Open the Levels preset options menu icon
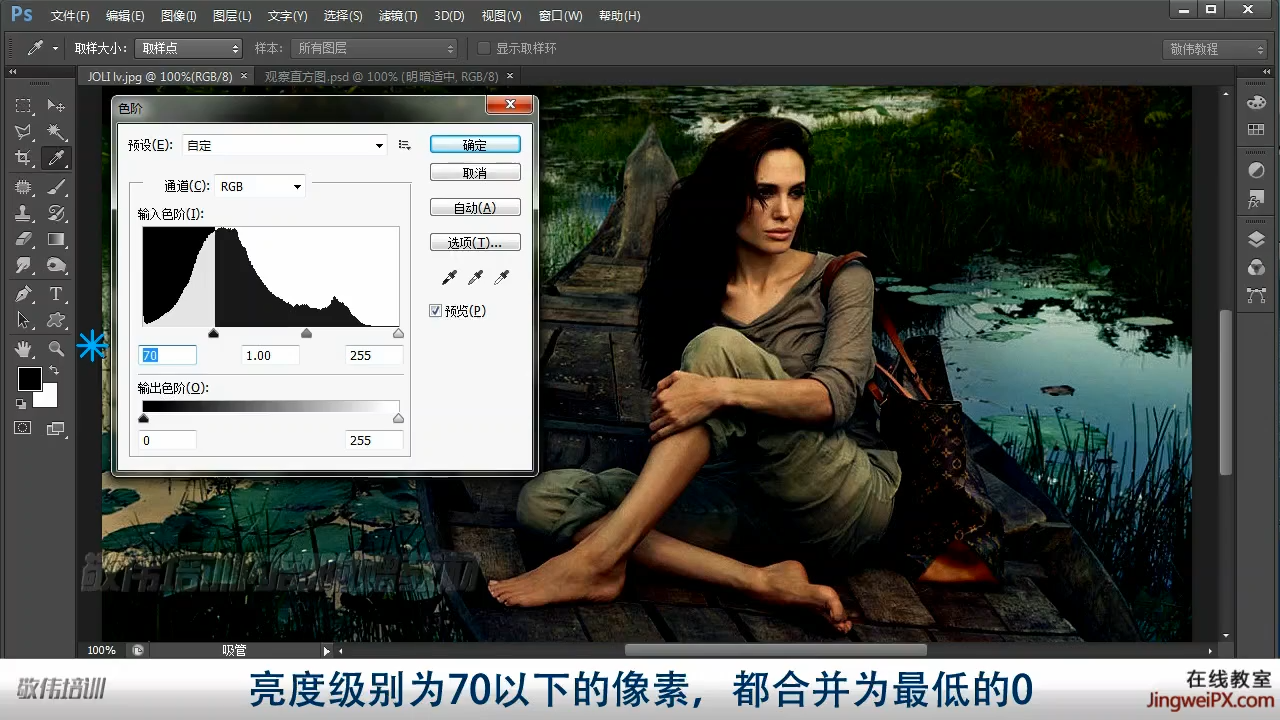The image size is (1280, 720). [x=404, y=145]
